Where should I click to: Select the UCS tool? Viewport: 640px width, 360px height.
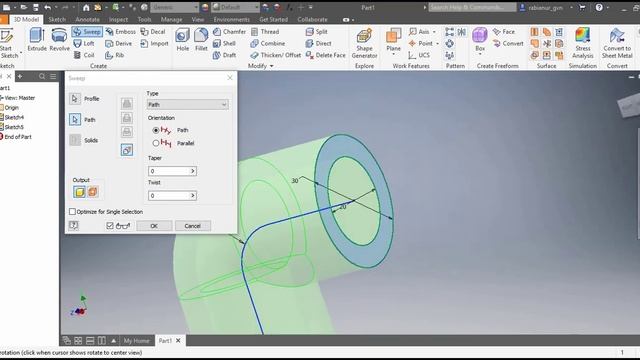tap(419, 55)
